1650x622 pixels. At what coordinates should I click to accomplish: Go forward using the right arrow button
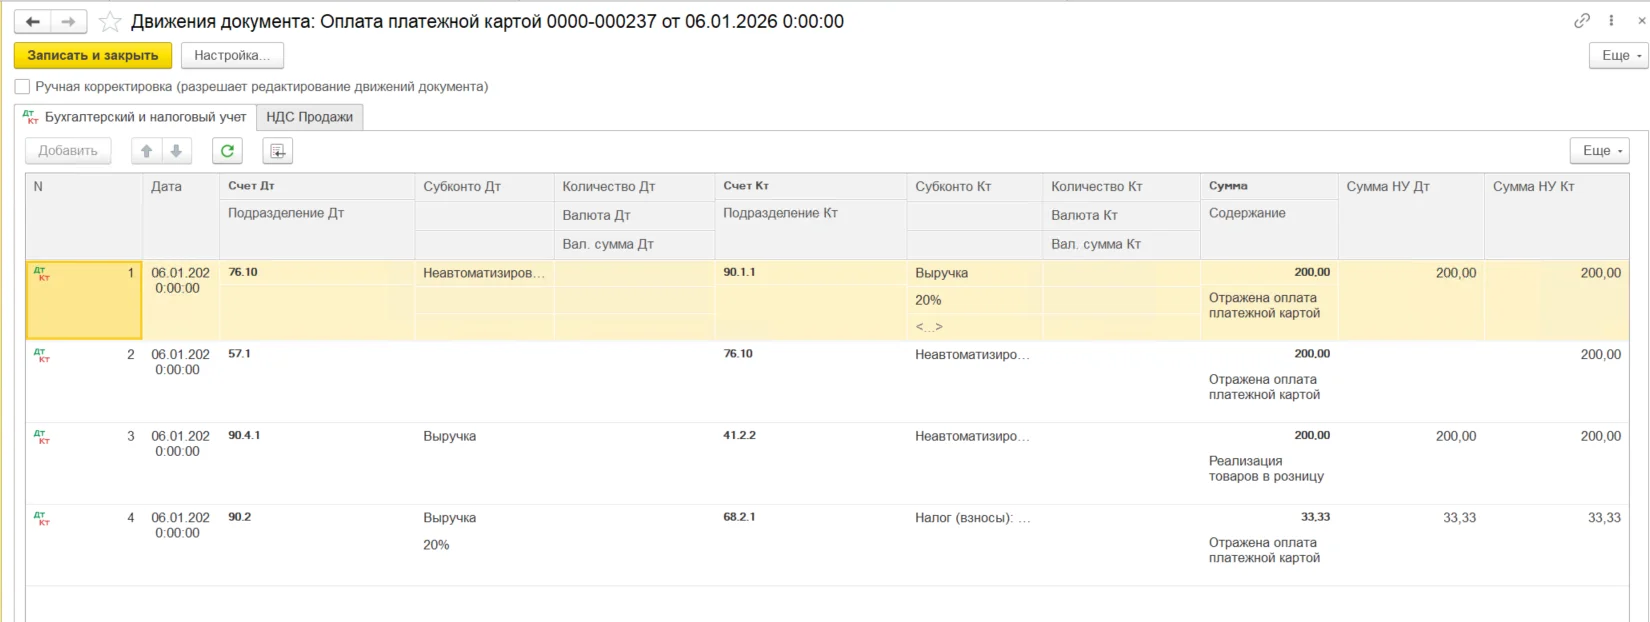[68, 21]
